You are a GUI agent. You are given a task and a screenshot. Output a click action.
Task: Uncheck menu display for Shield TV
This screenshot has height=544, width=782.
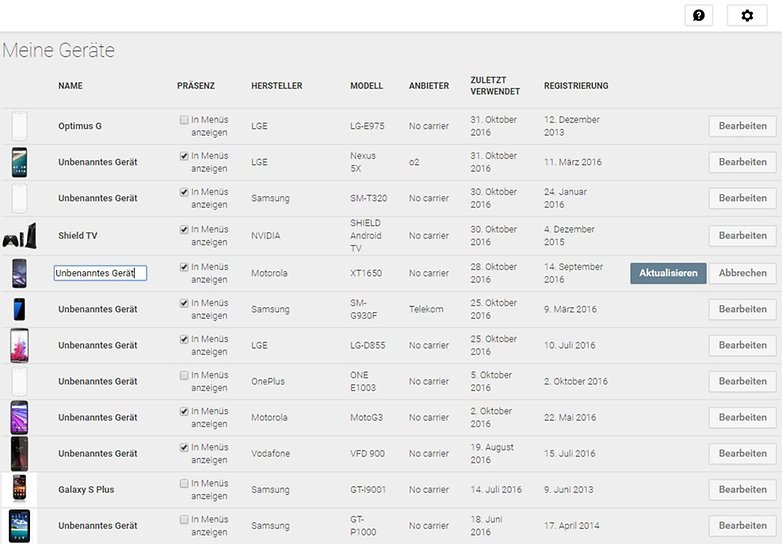(x=184, y=229)
